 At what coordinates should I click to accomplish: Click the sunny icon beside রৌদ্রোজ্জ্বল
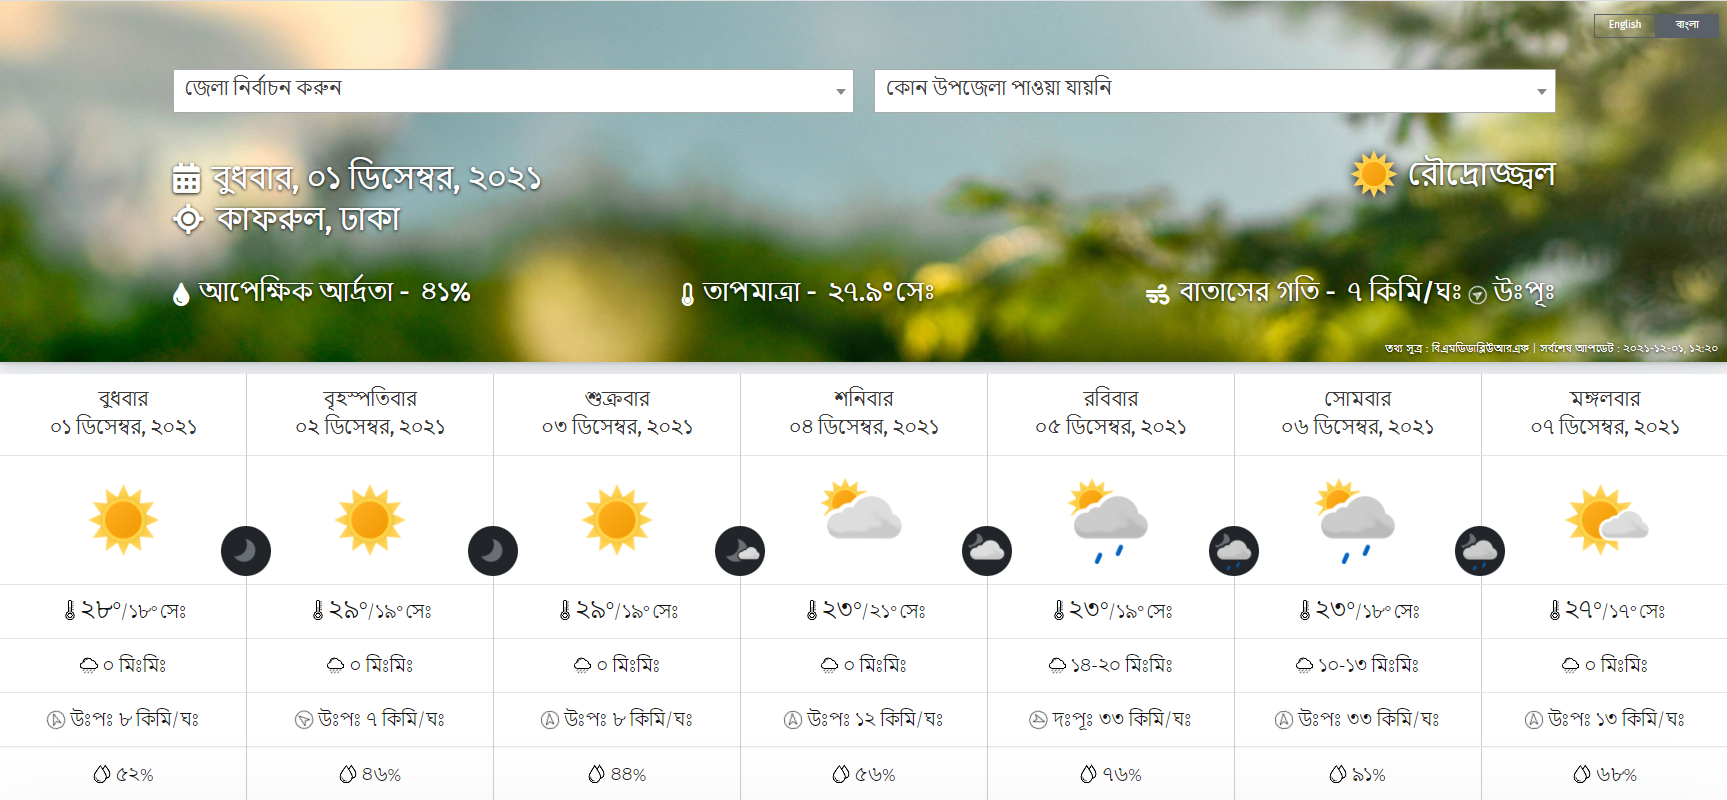pos(1374,174)
